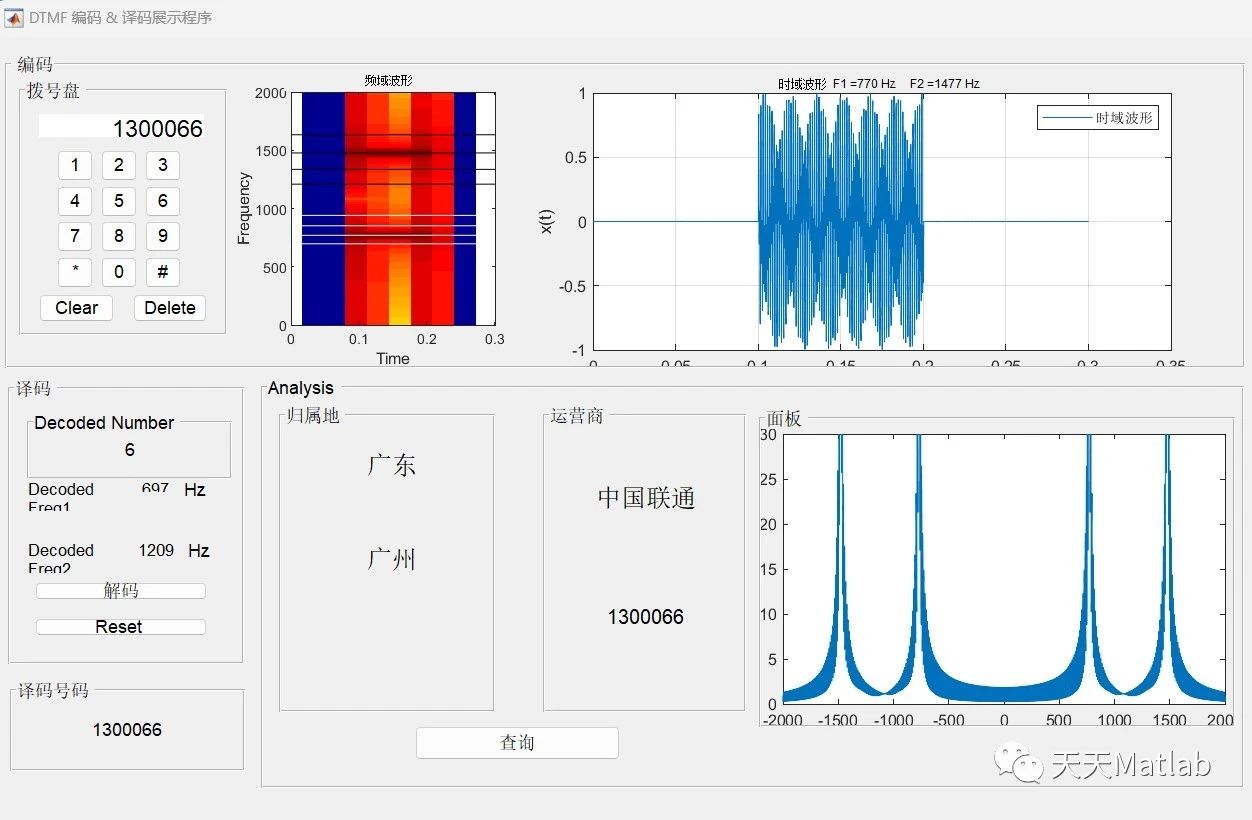This screenshot has width=1252, height=820.
Task: Click the 解码 button to decode the signal
Action: click(x=120, y=590)
